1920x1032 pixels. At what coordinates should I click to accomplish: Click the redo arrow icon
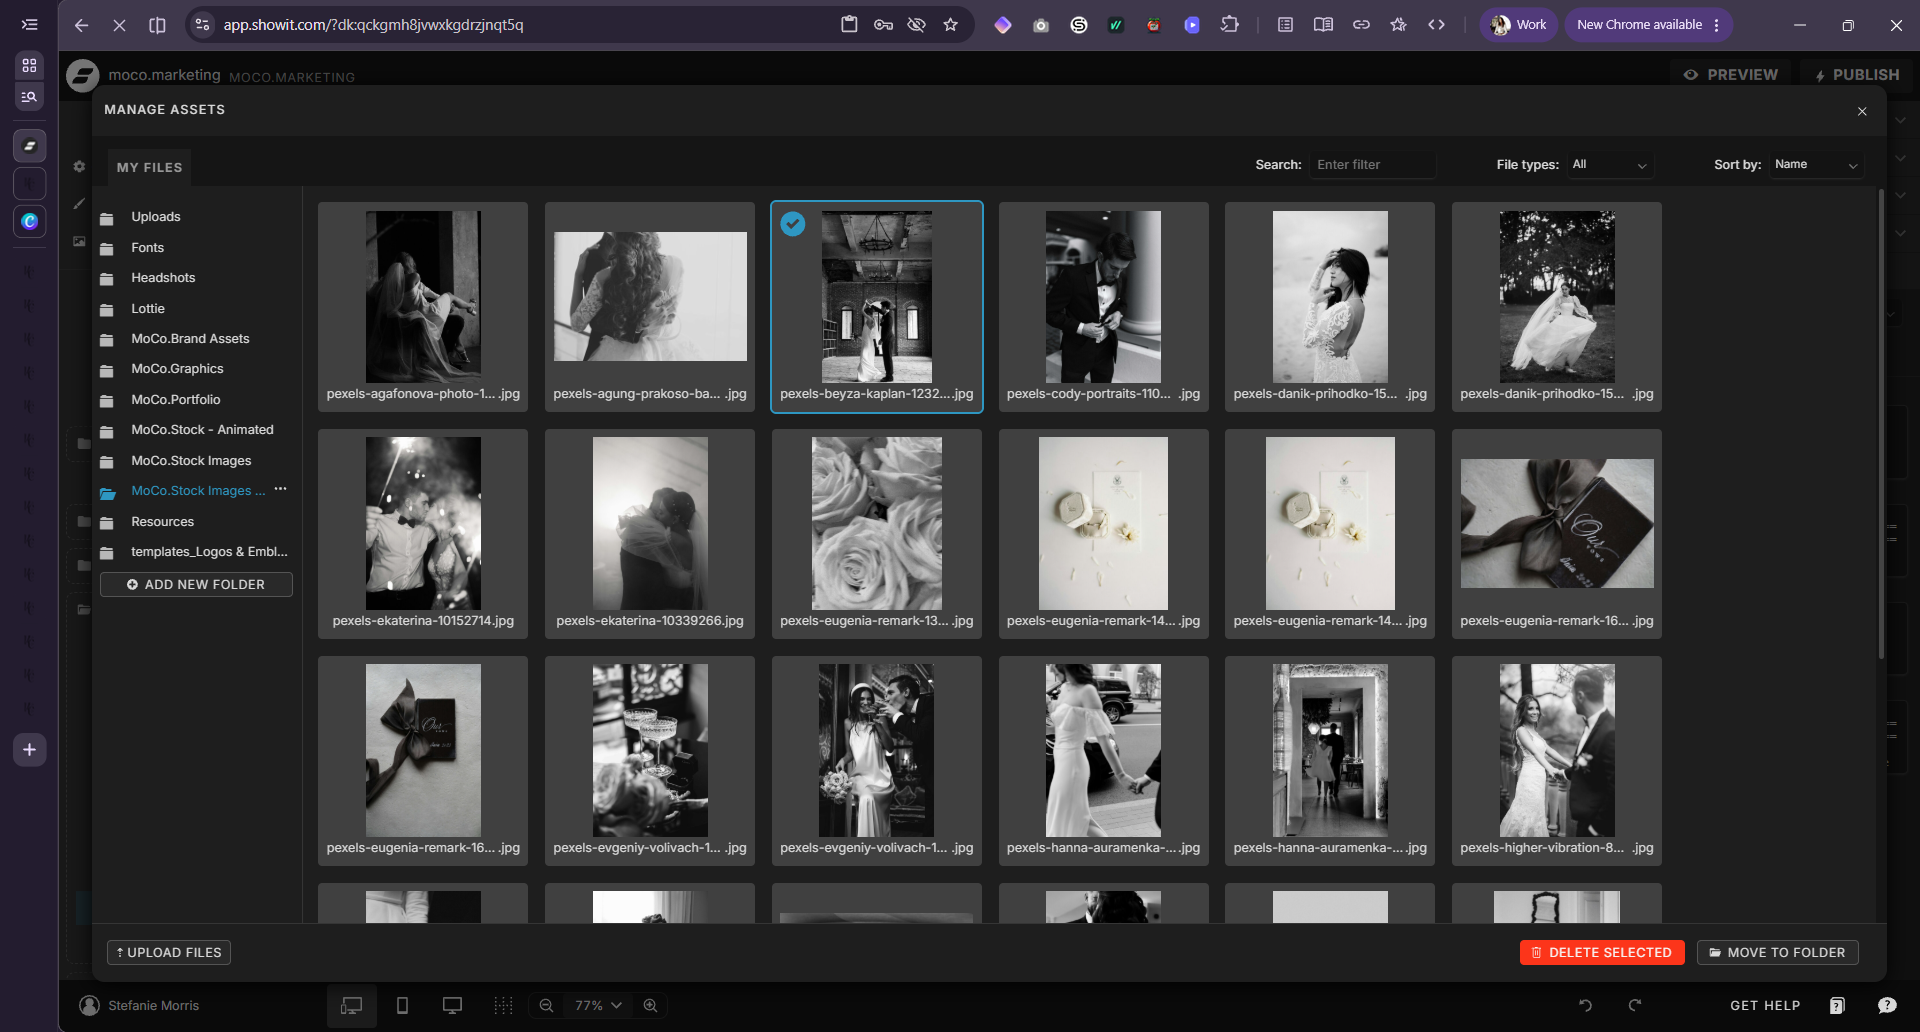[x=1635, y=1006]
